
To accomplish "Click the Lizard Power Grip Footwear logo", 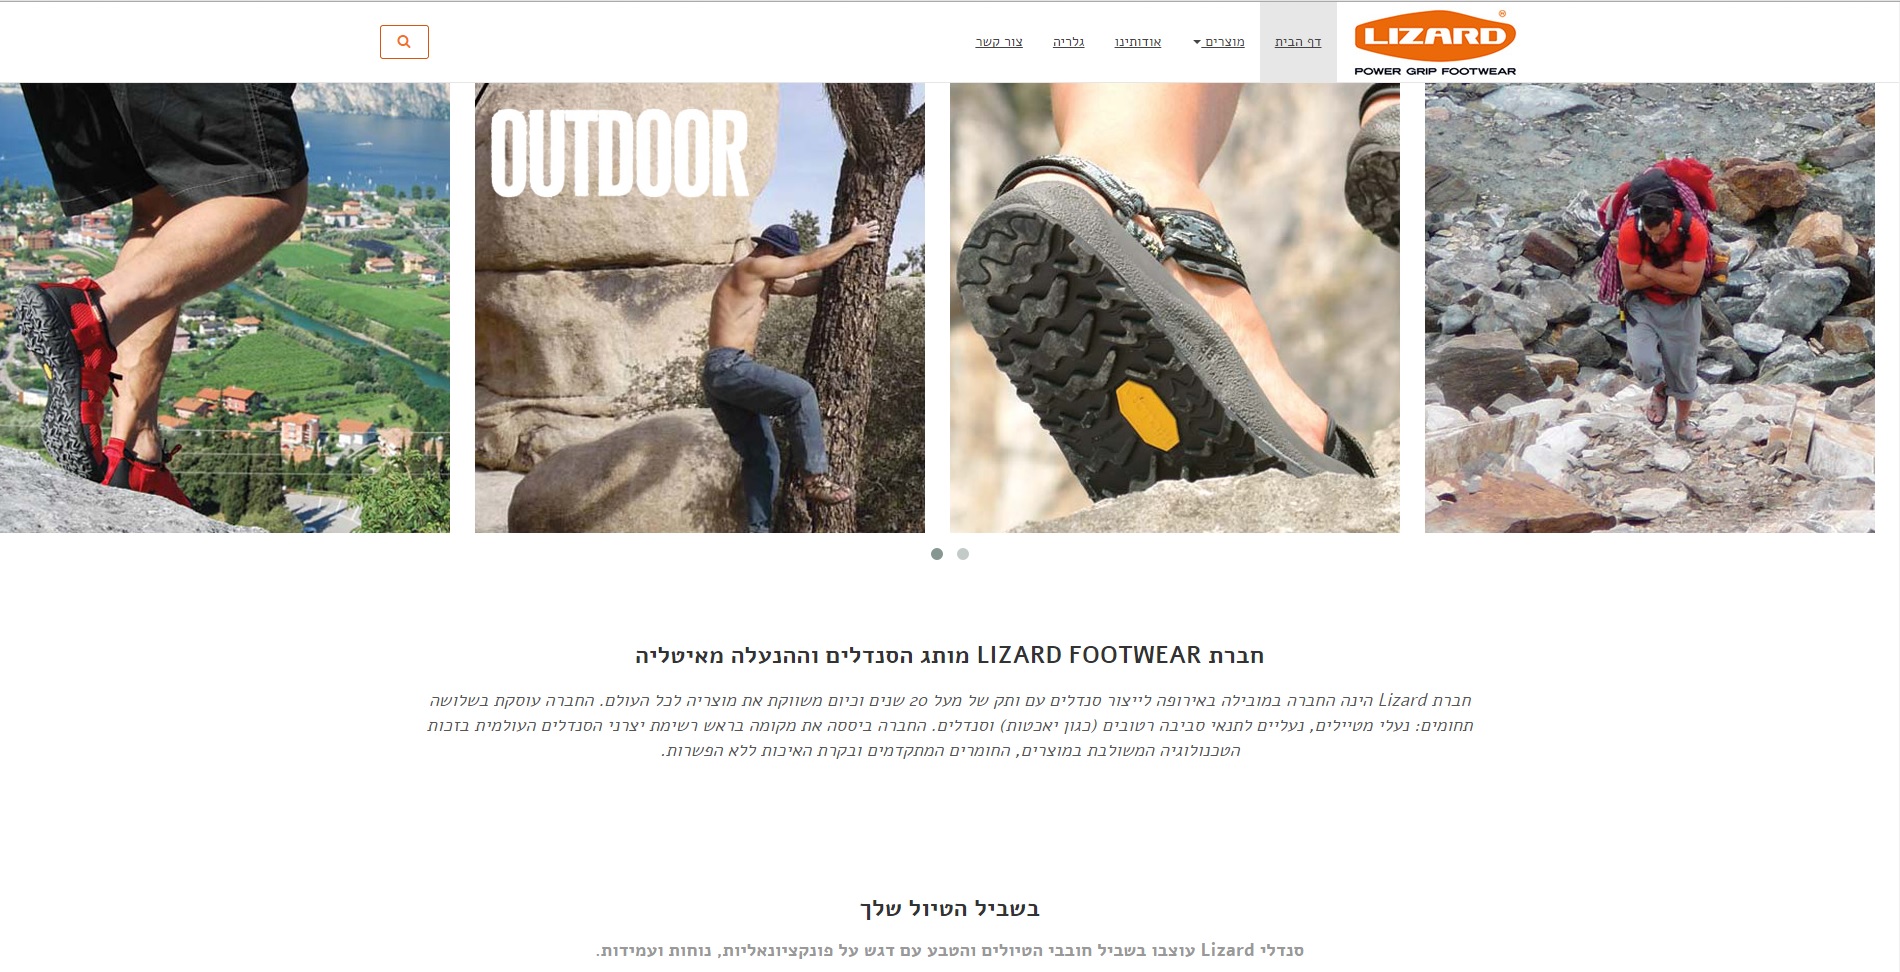I will pos(1435,43).
